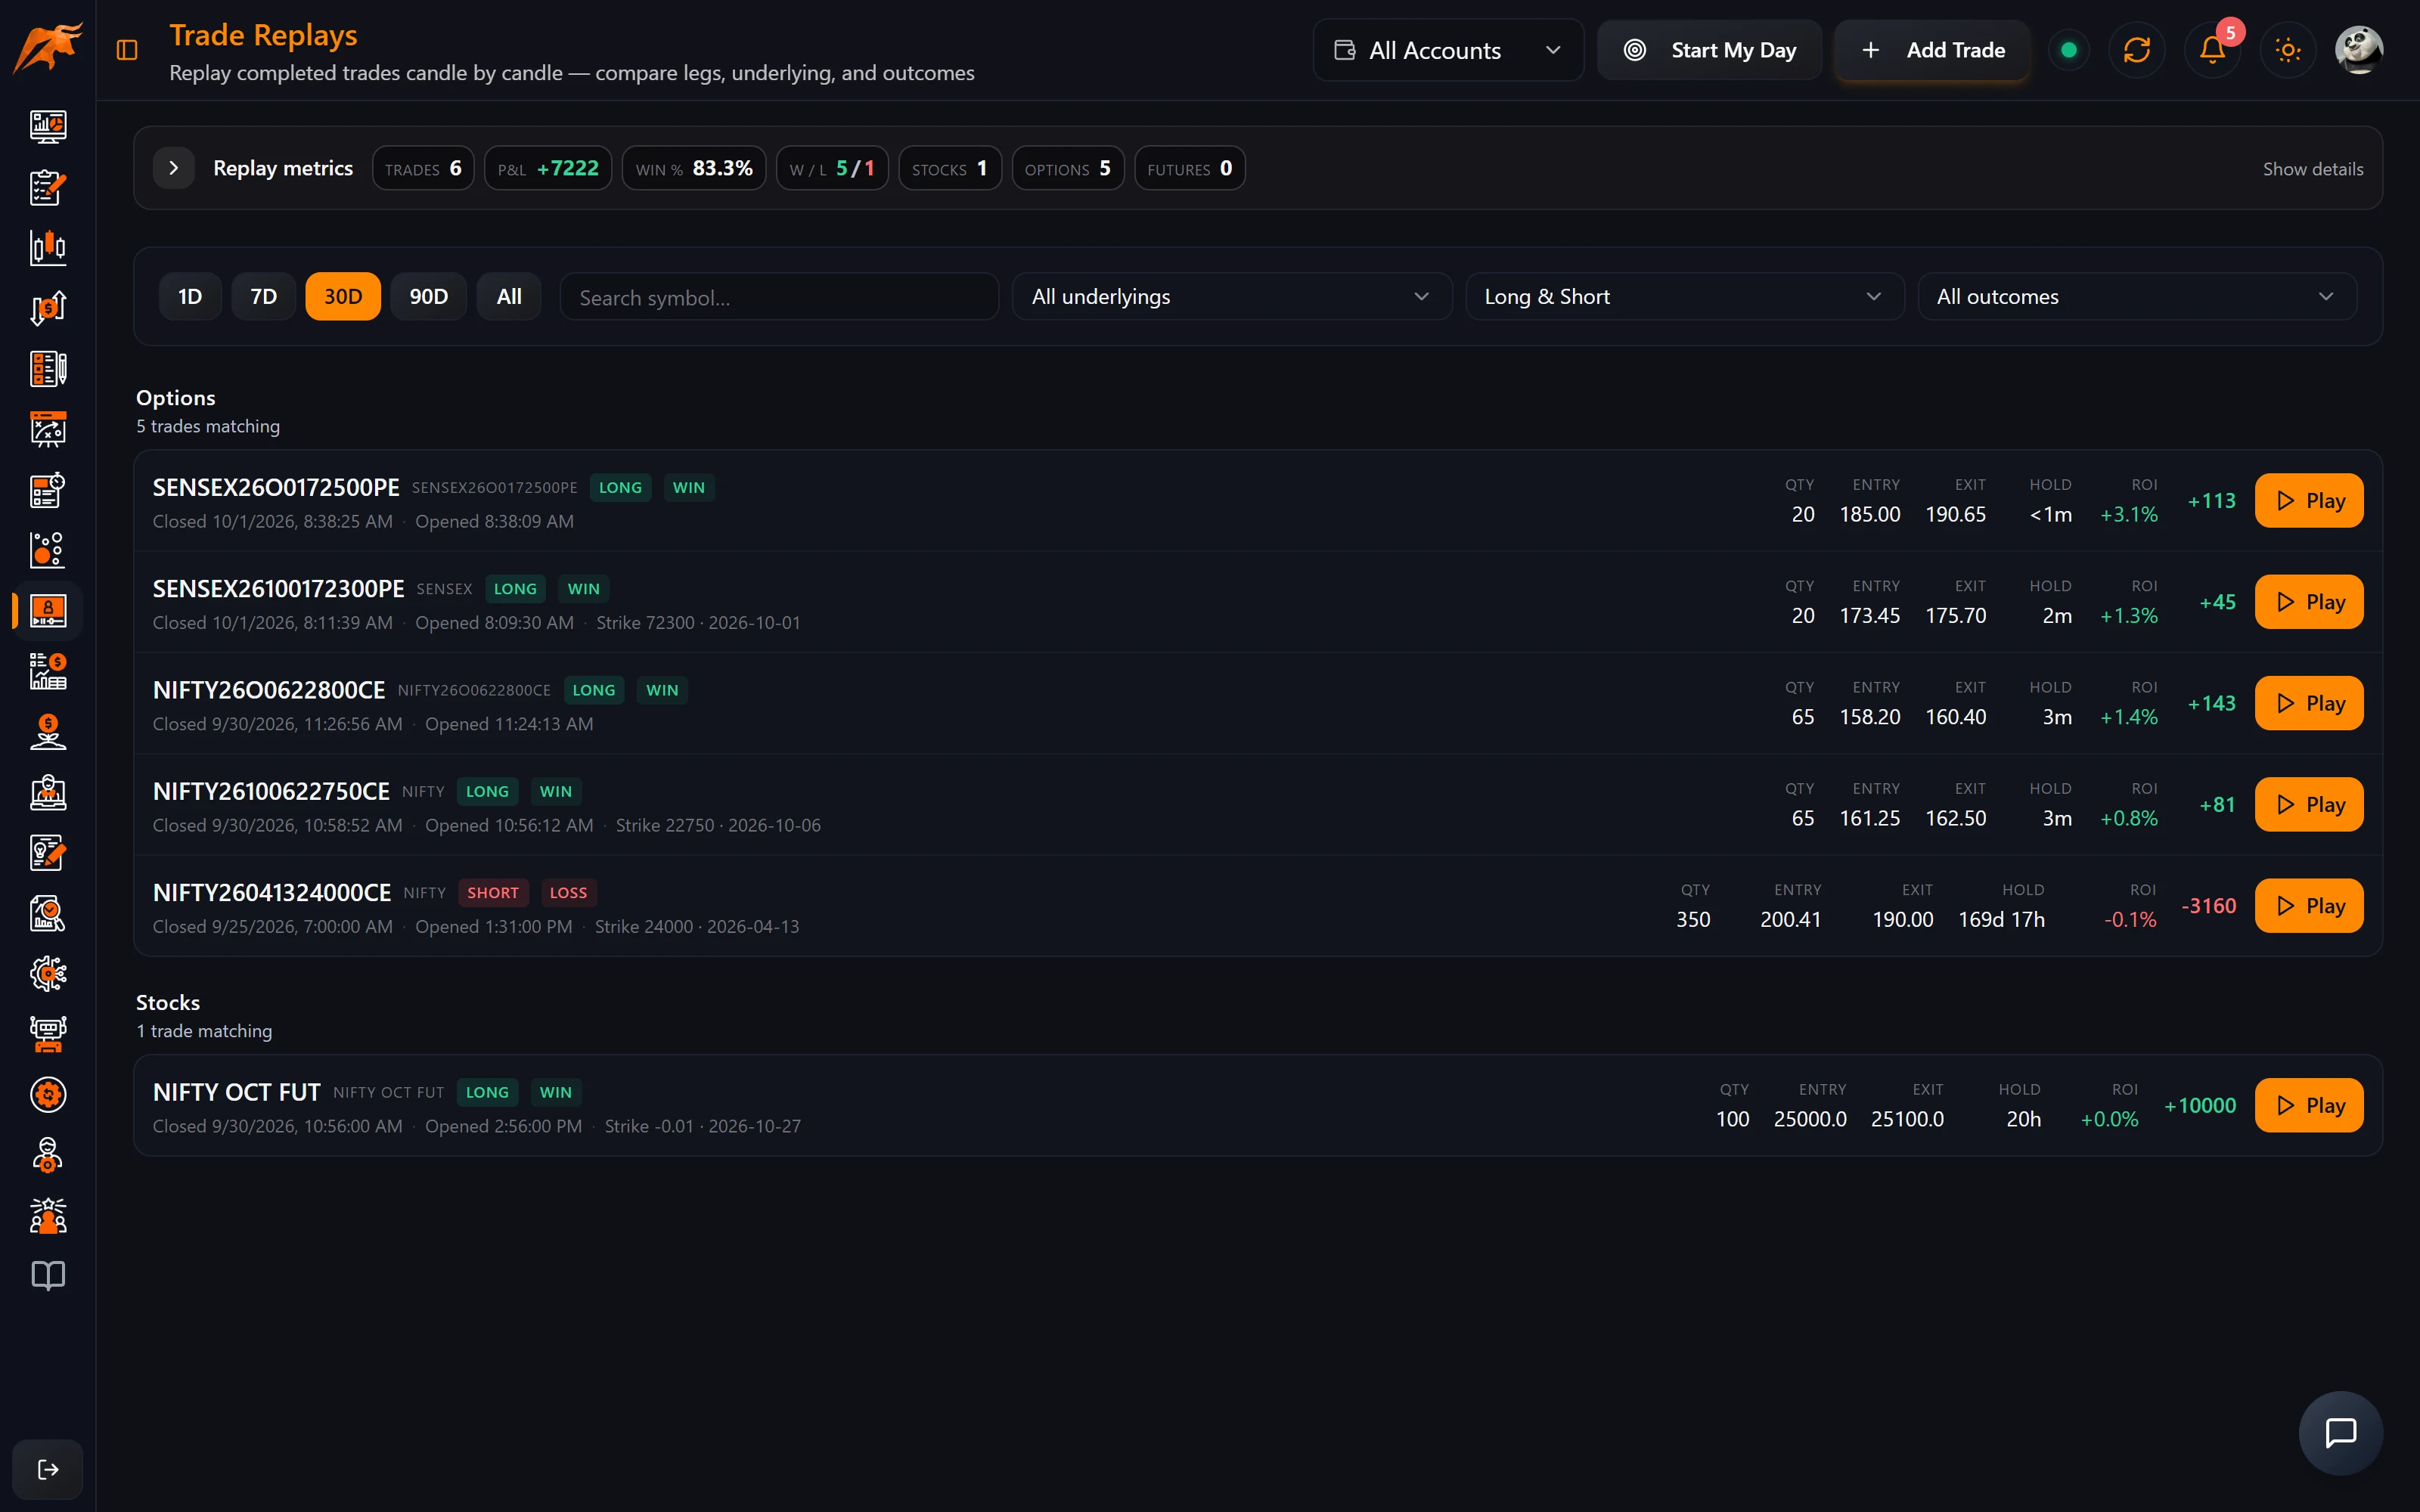
Task: Click the WIN % 83.3% metric chip
Action: 694,168
